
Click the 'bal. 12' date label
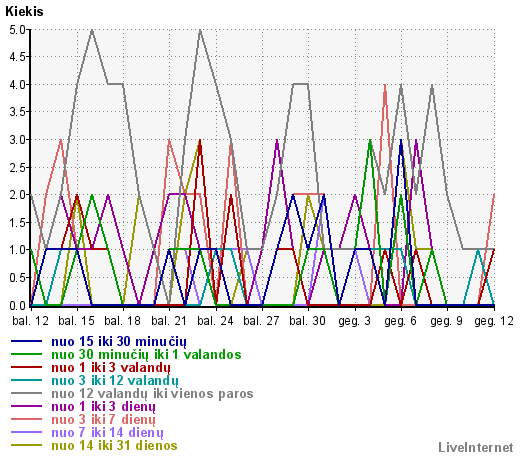[x=30, y=321]
